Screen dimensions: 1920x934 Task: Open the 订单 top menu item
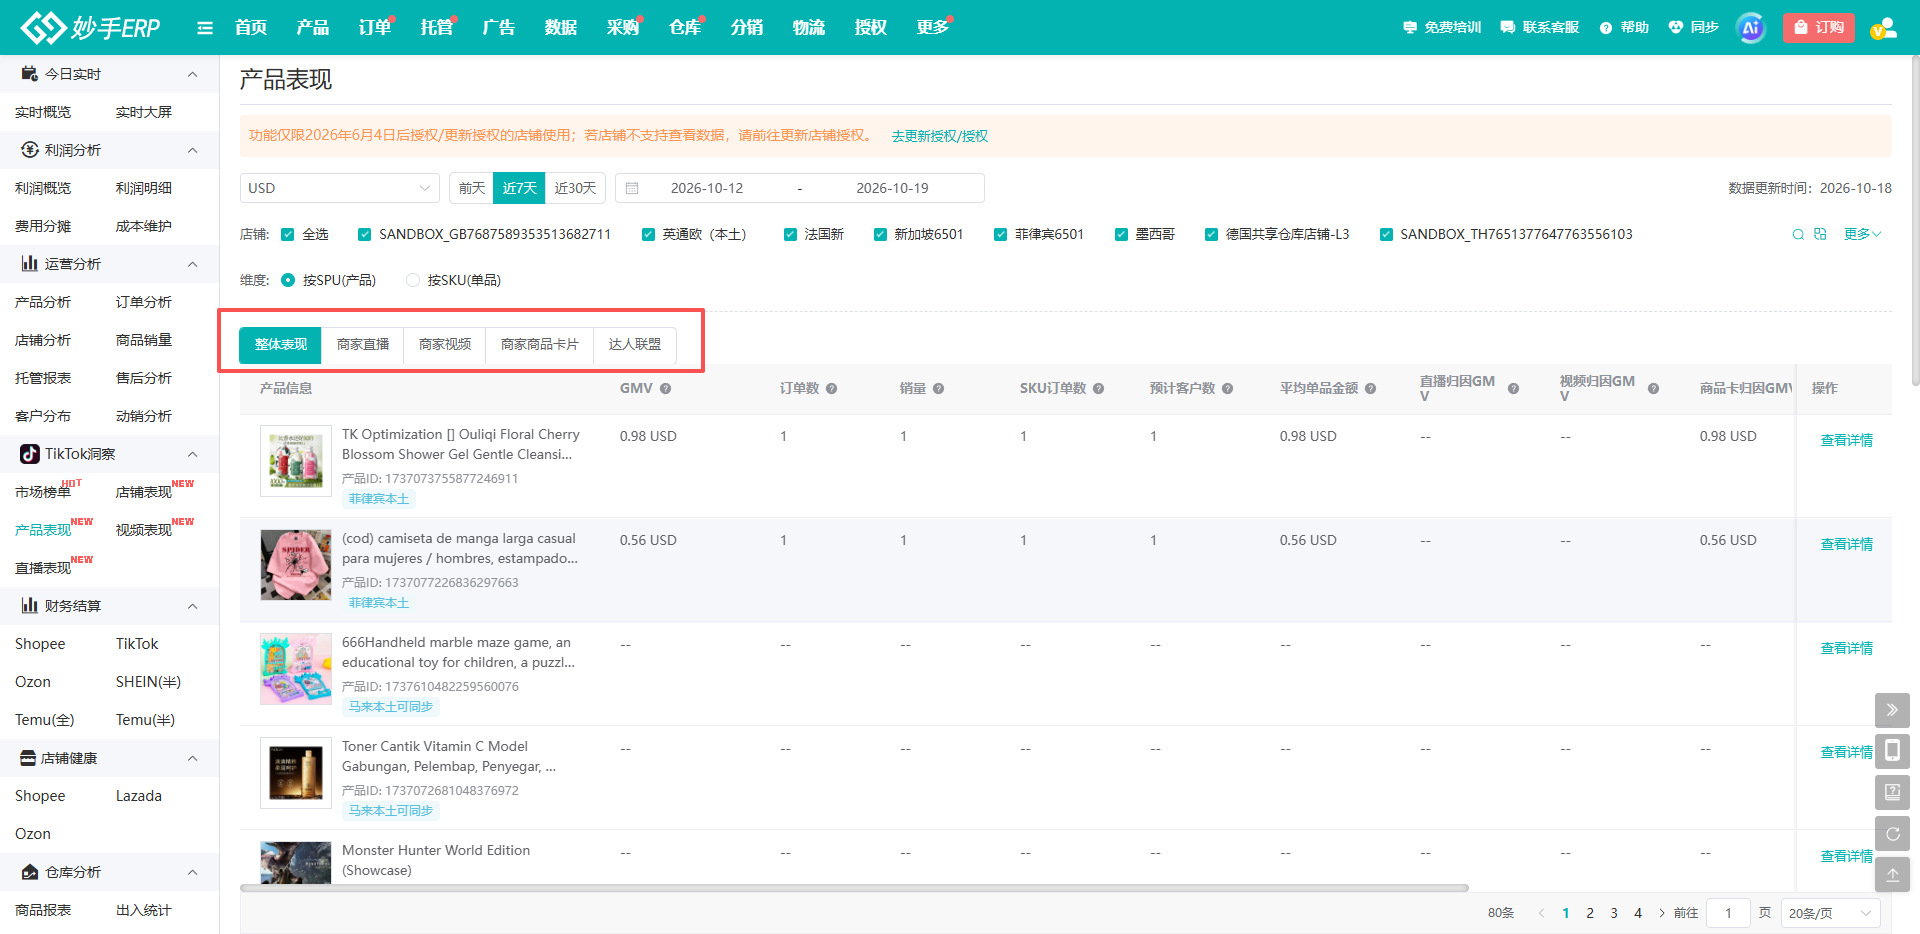pyautogui.click(x=375, y=28)
